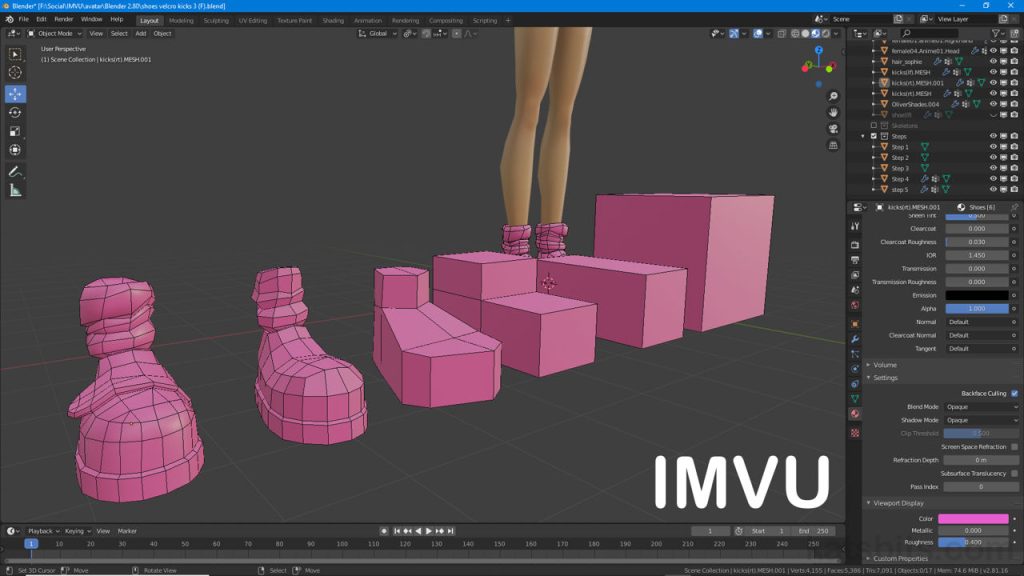Open the Blend Mode dropdown set to Opaque
The image size is (1024, 576).
[x=980, y=406]
